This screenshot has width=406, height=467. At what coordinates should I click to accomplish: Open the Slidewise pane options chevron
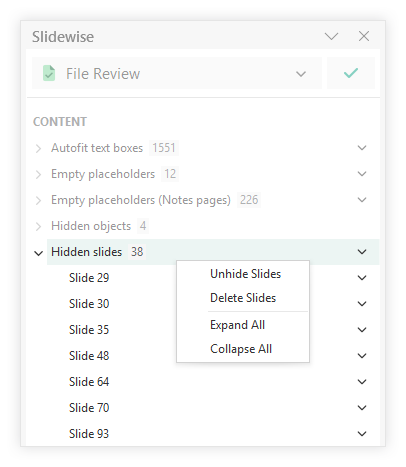point(331,36)
